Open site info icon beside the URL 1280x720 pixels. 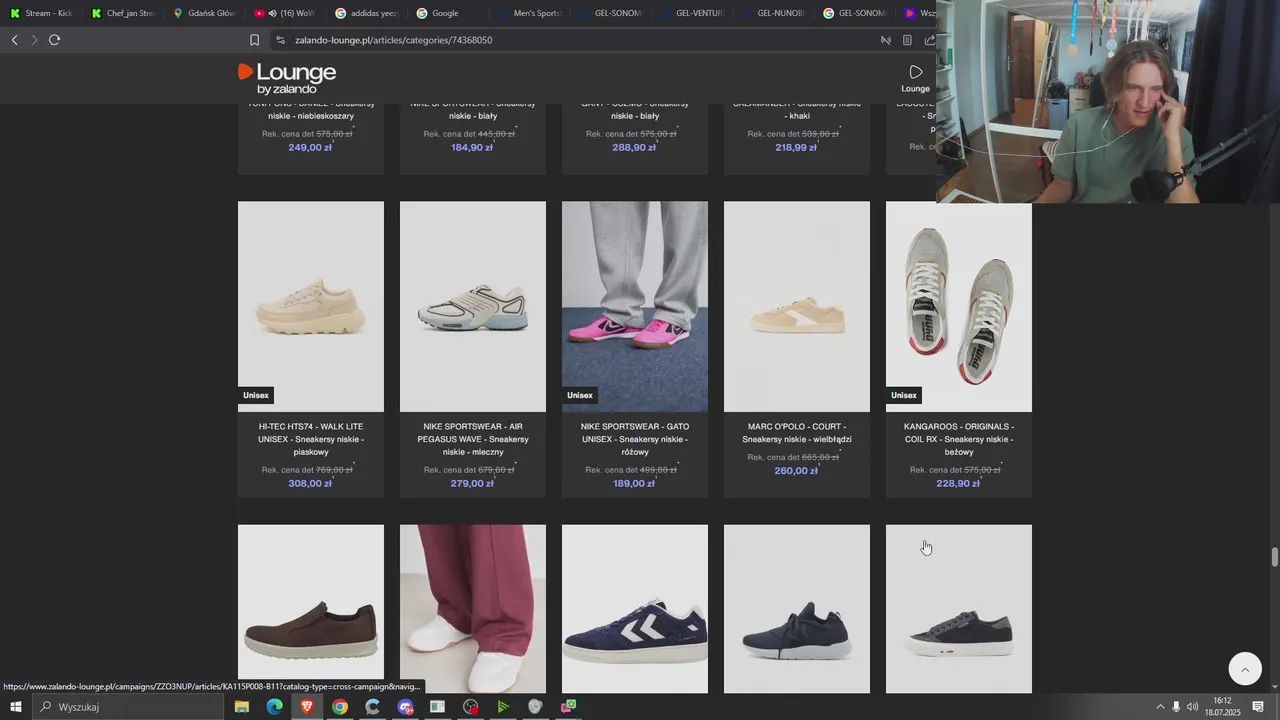(x=281, y=40)
